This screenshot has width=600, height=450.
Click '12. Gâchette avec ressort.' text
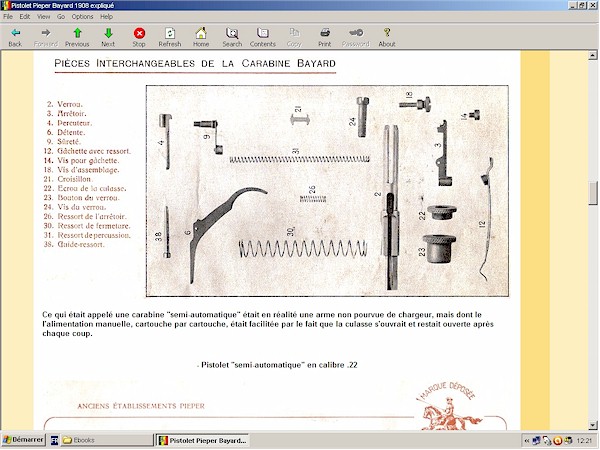click(87, 151)
